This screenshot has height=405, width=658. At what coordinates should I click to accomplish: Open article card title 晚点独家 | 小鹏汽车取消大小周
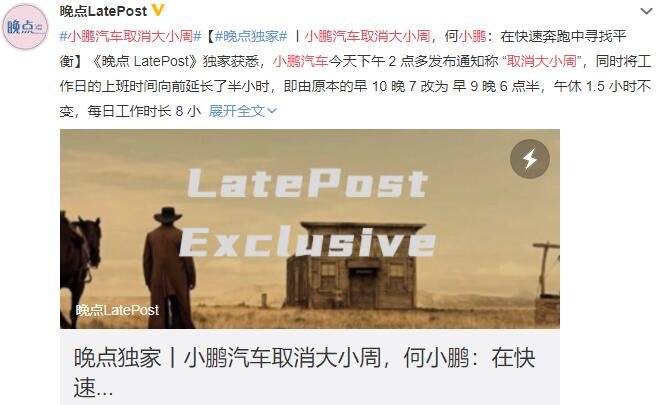(x=305, y=358)
